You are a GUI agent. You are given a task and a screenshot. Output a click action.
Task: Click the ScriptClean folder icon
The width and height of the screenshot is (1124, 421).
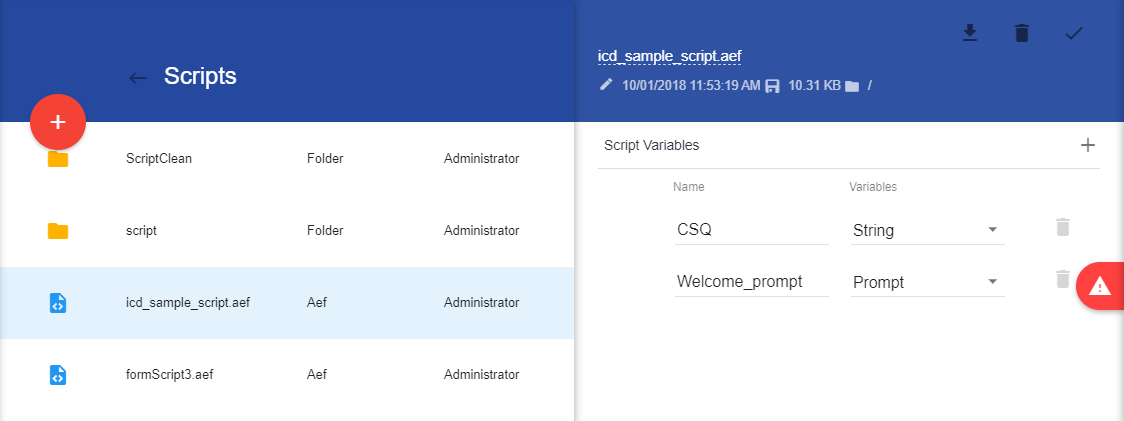58,159
